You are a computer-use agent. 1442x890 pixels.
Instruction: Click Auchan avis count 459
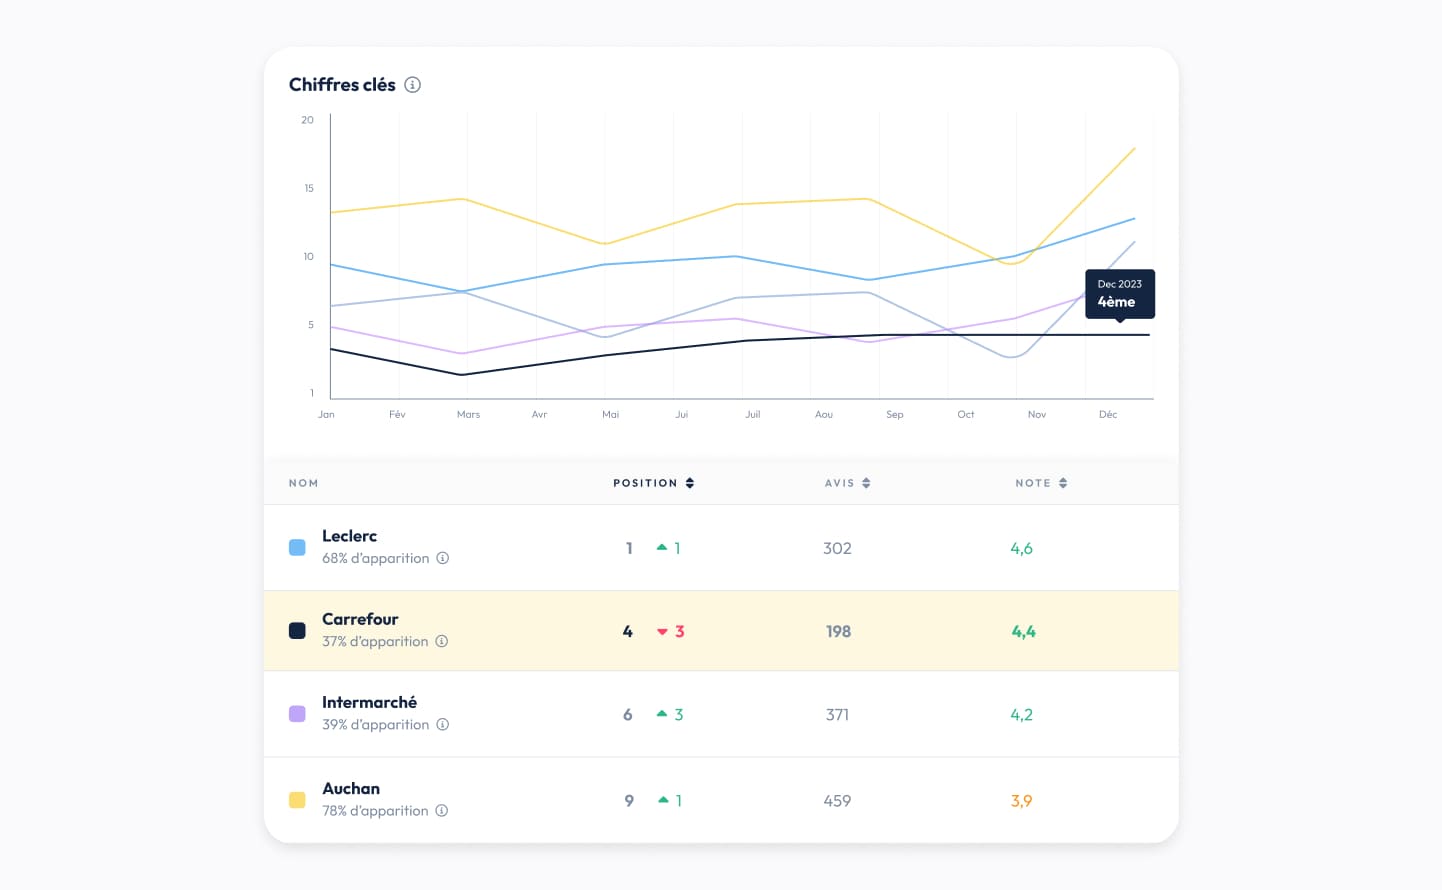[837, 800]
